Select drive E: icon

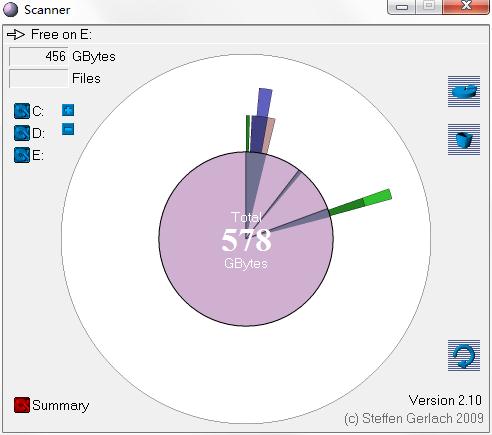22,155
